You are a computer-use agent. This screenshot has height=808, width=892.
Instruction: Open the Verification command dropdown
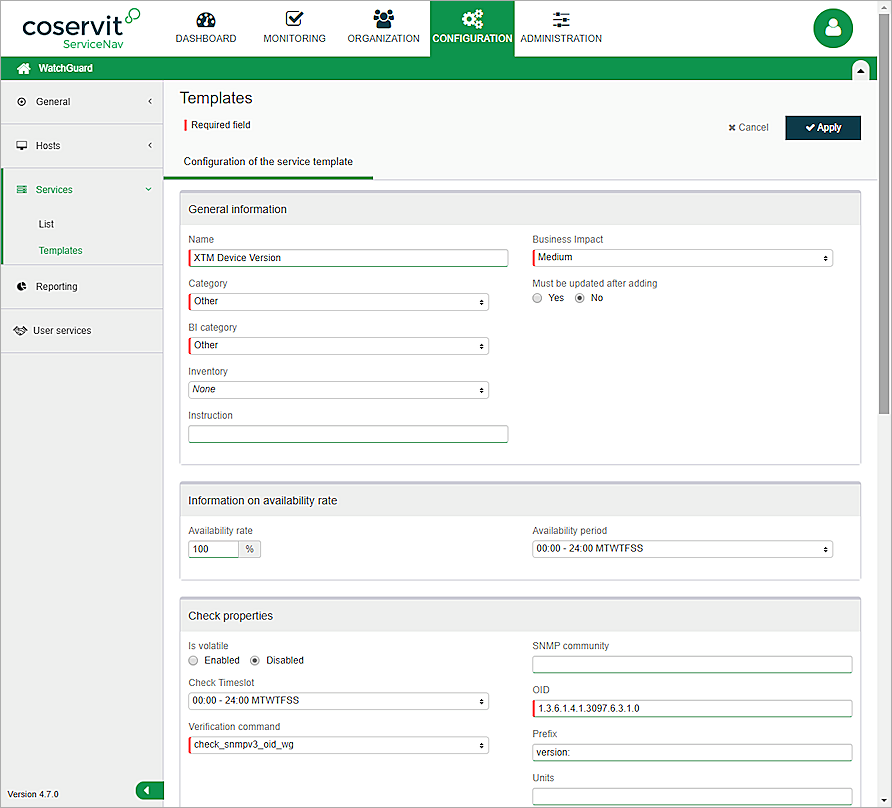338,745
